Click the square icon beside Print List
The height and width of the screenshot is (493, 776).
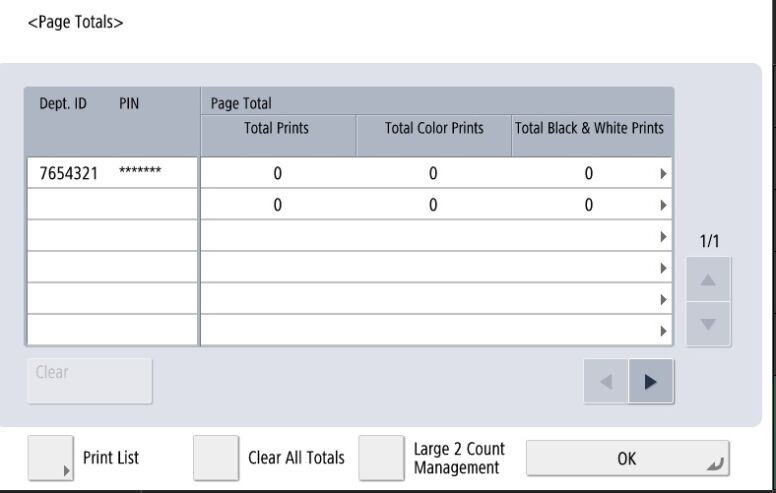pyautogui.click(x=51, y=458)
